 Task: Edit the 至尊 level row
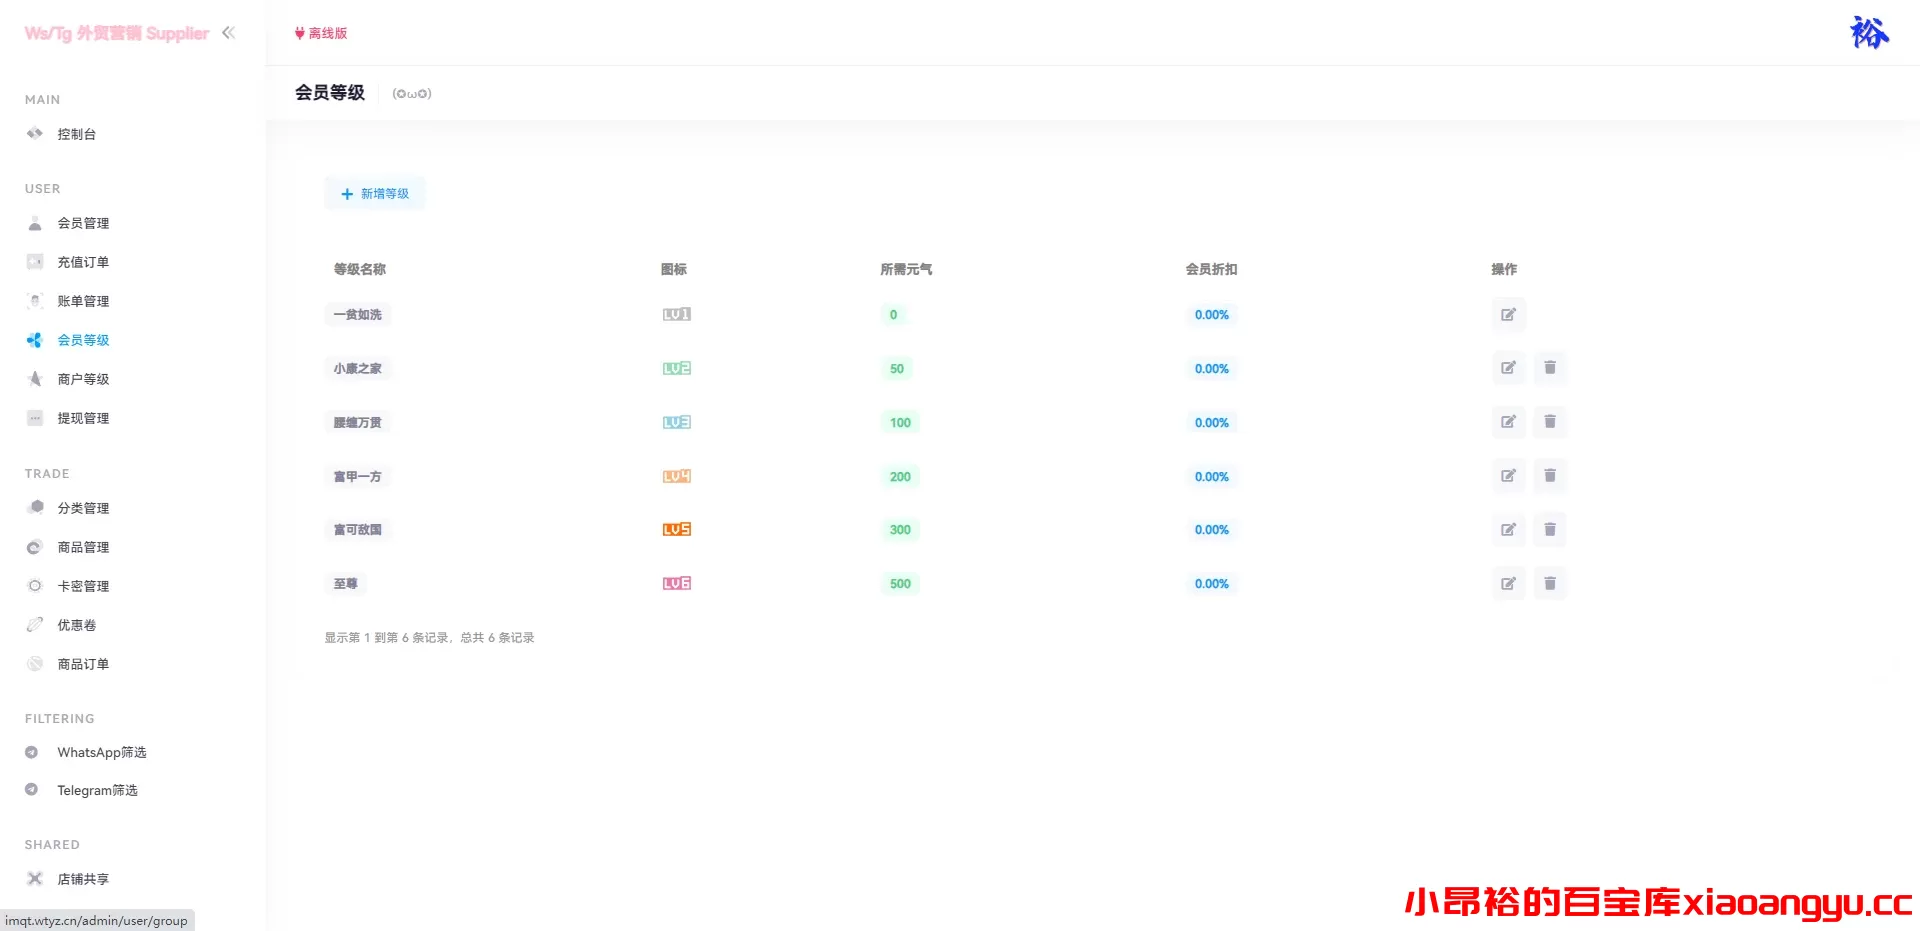(1508, 584)
